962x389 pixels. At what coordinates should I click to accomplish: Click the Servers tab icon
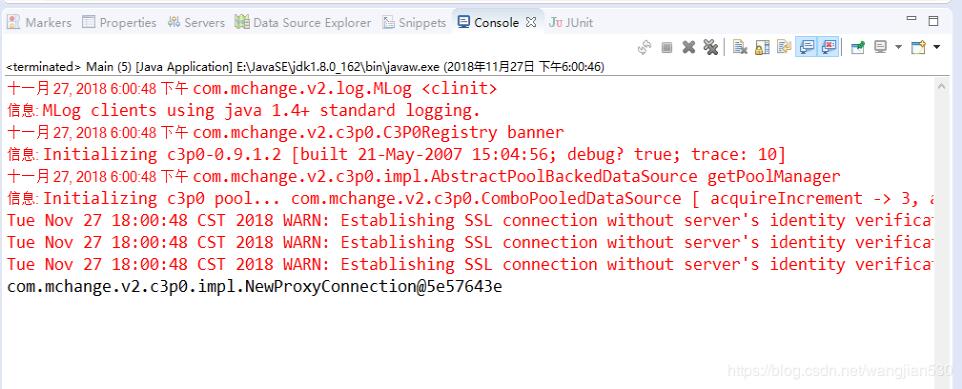coord(174,22)
